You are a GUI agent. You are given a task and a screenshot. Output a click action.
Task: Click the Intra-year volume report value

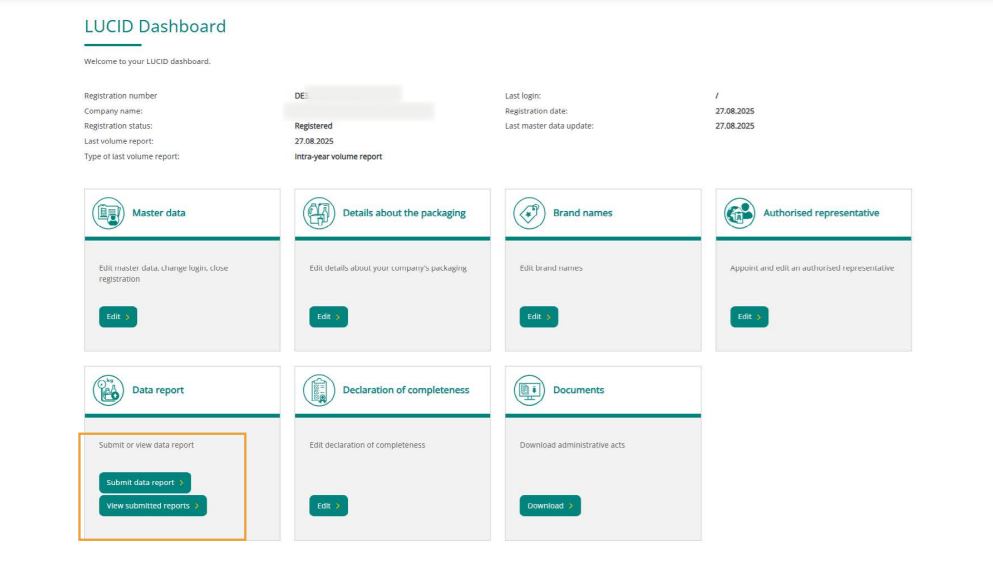pyautogui.click(x=338, y=156)
